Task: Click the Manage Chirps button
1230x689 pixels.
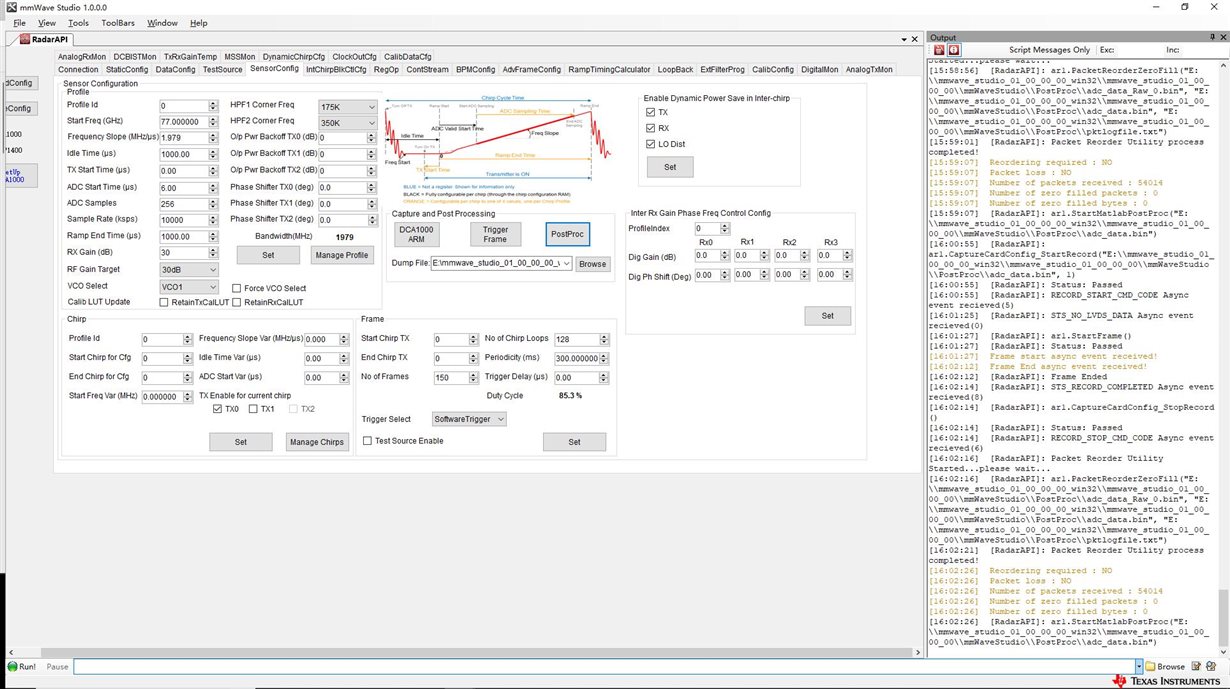Action: click(x=317, y=442)
